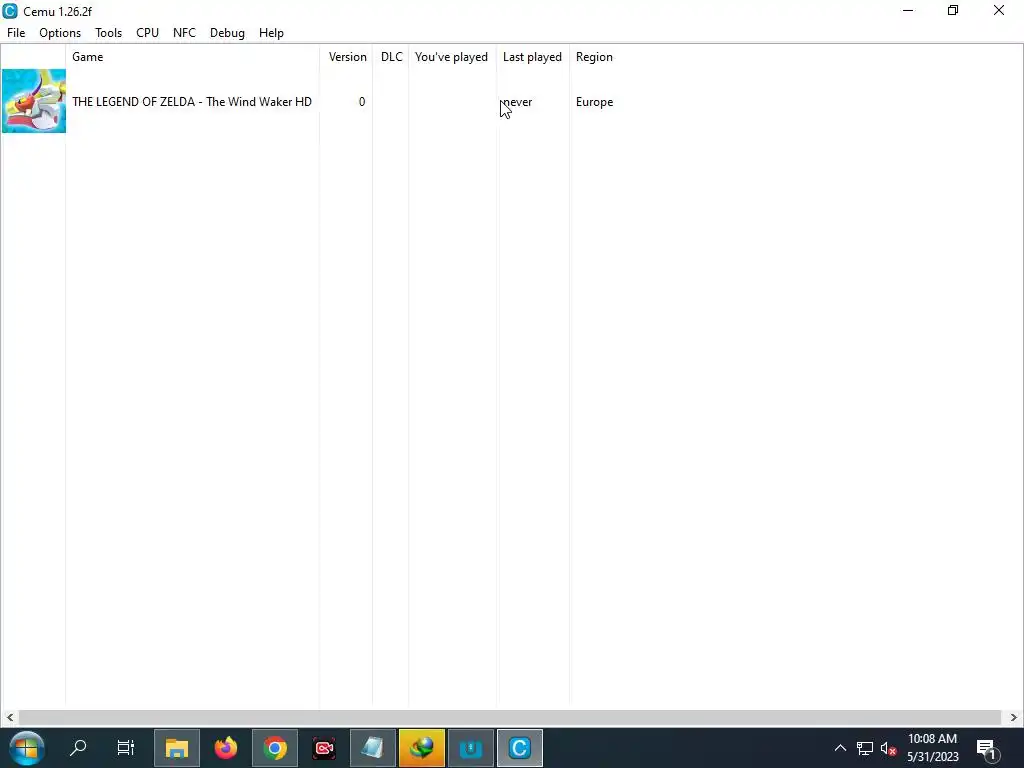Open File Explorer from taskbar
1024x768 pixels.
[x=176, y=748]
